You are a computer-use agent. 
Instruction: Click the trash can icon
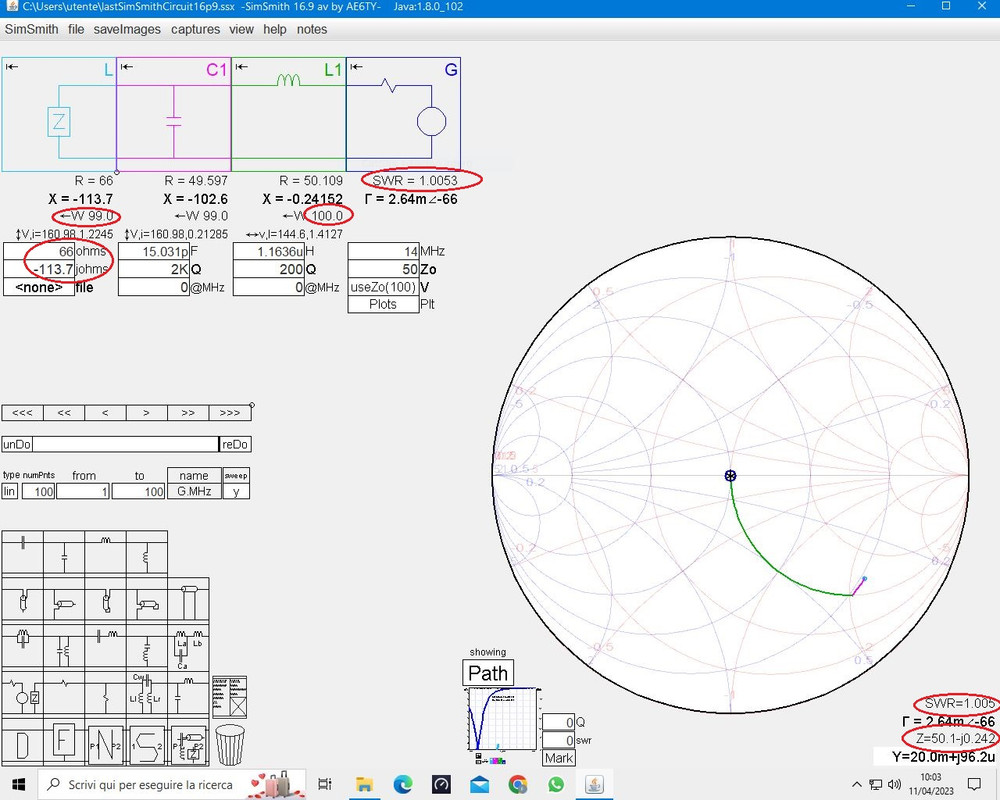(x=230, y=744)
